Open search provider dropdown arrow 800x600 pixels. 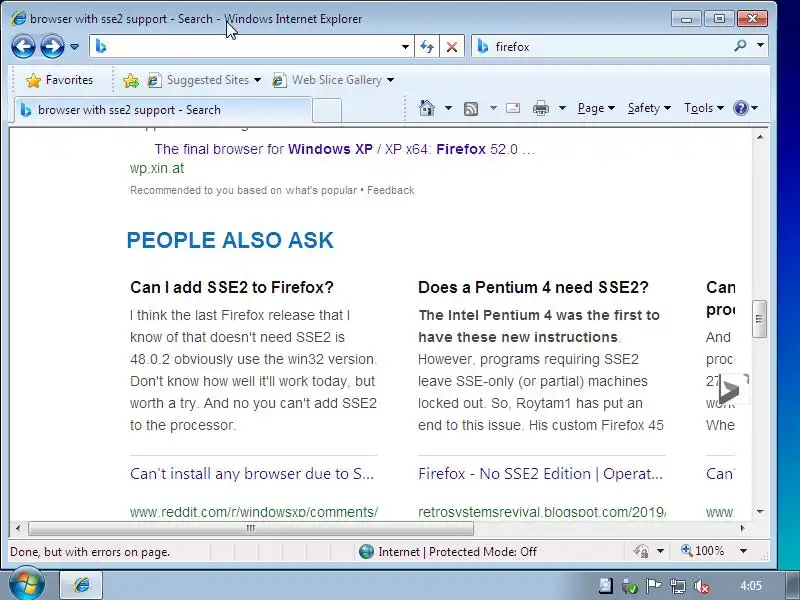(760, 46)
